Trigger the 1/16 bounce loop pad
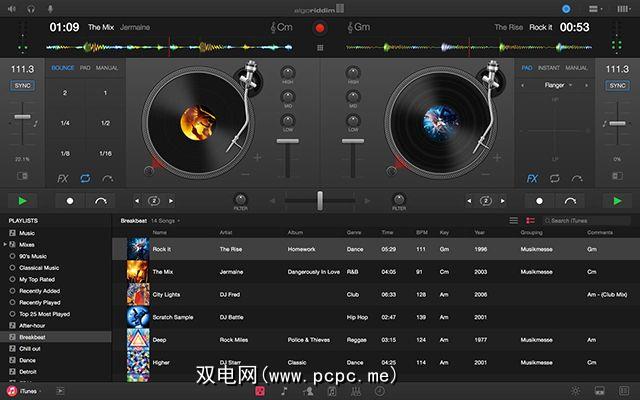Viewport: 640px width, 400px height. point(105,153)
